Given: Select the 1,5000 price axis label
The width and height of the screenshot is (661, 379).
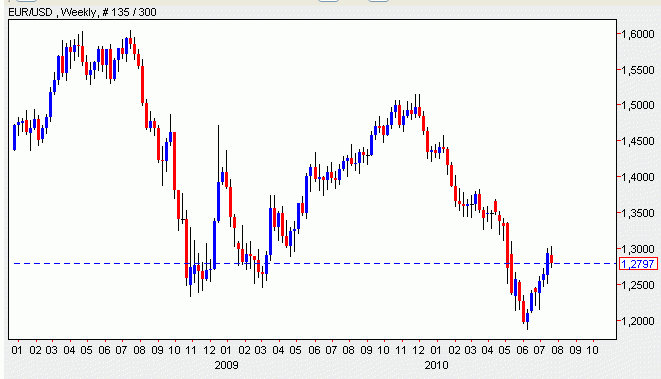Looking at the screenshot, I should pos(638,105).
